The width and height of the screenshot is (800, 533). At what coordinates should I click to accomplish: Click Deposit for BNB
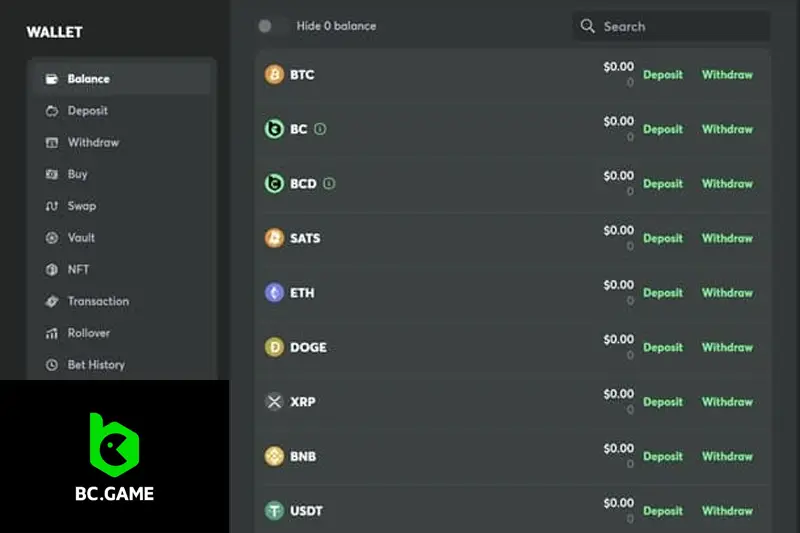tap(663, 456)
